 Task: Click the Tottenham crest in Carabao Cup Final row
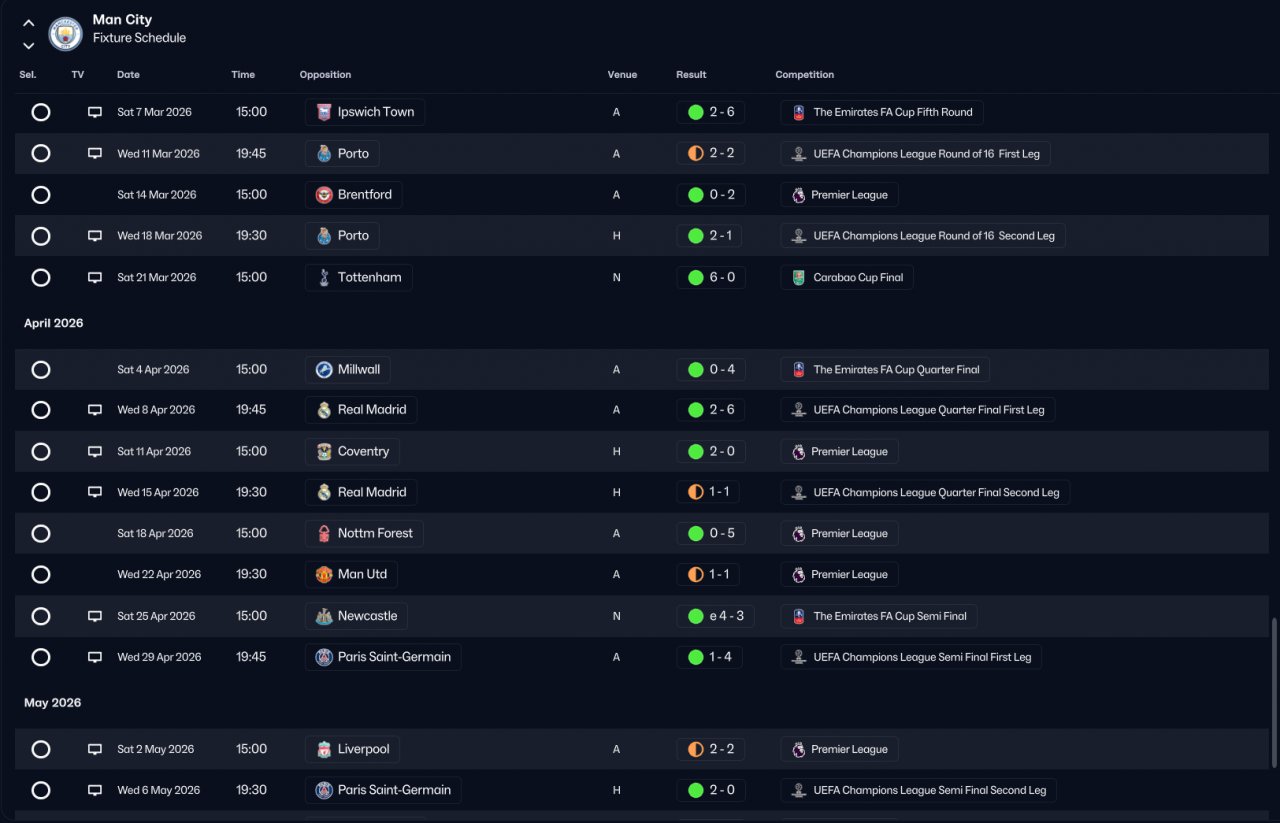(323, 278)
